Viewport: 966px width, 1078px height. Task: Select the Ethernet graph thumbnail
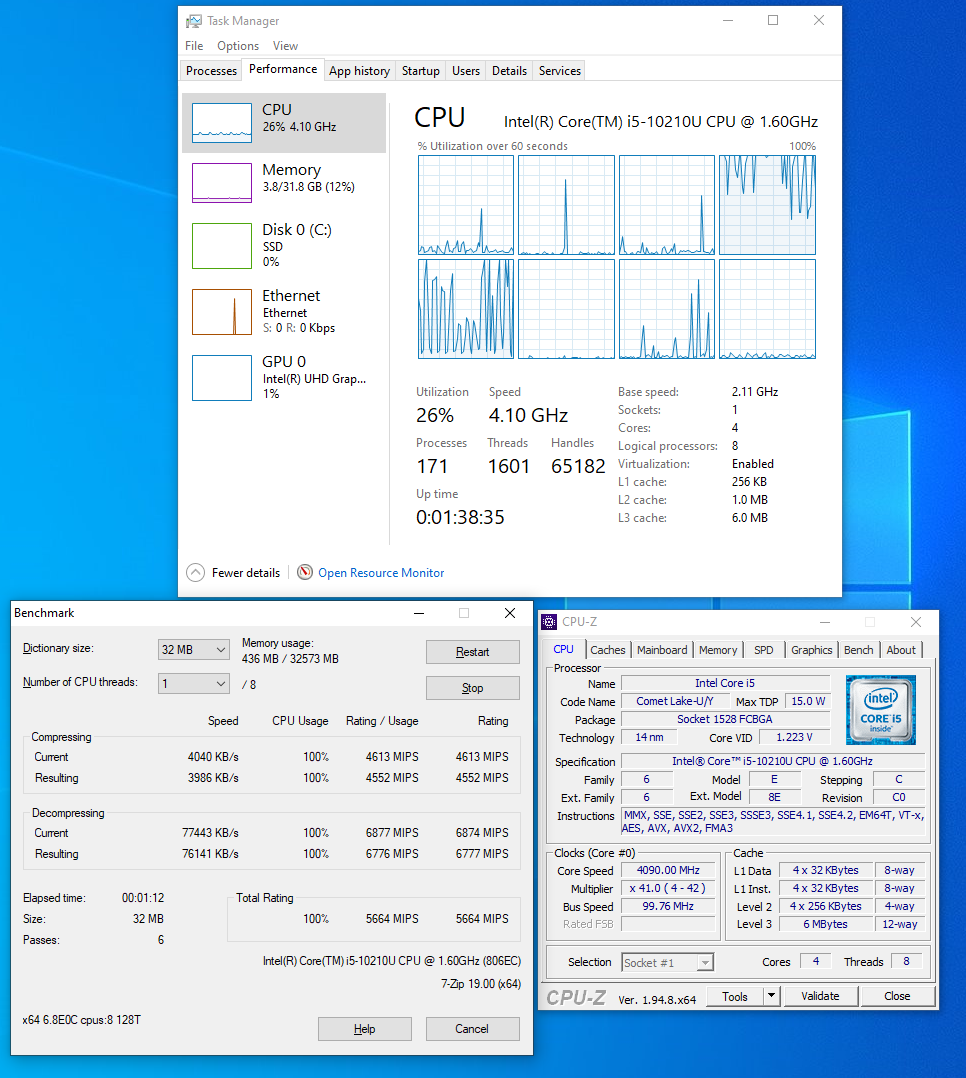[x=221, y=311]
